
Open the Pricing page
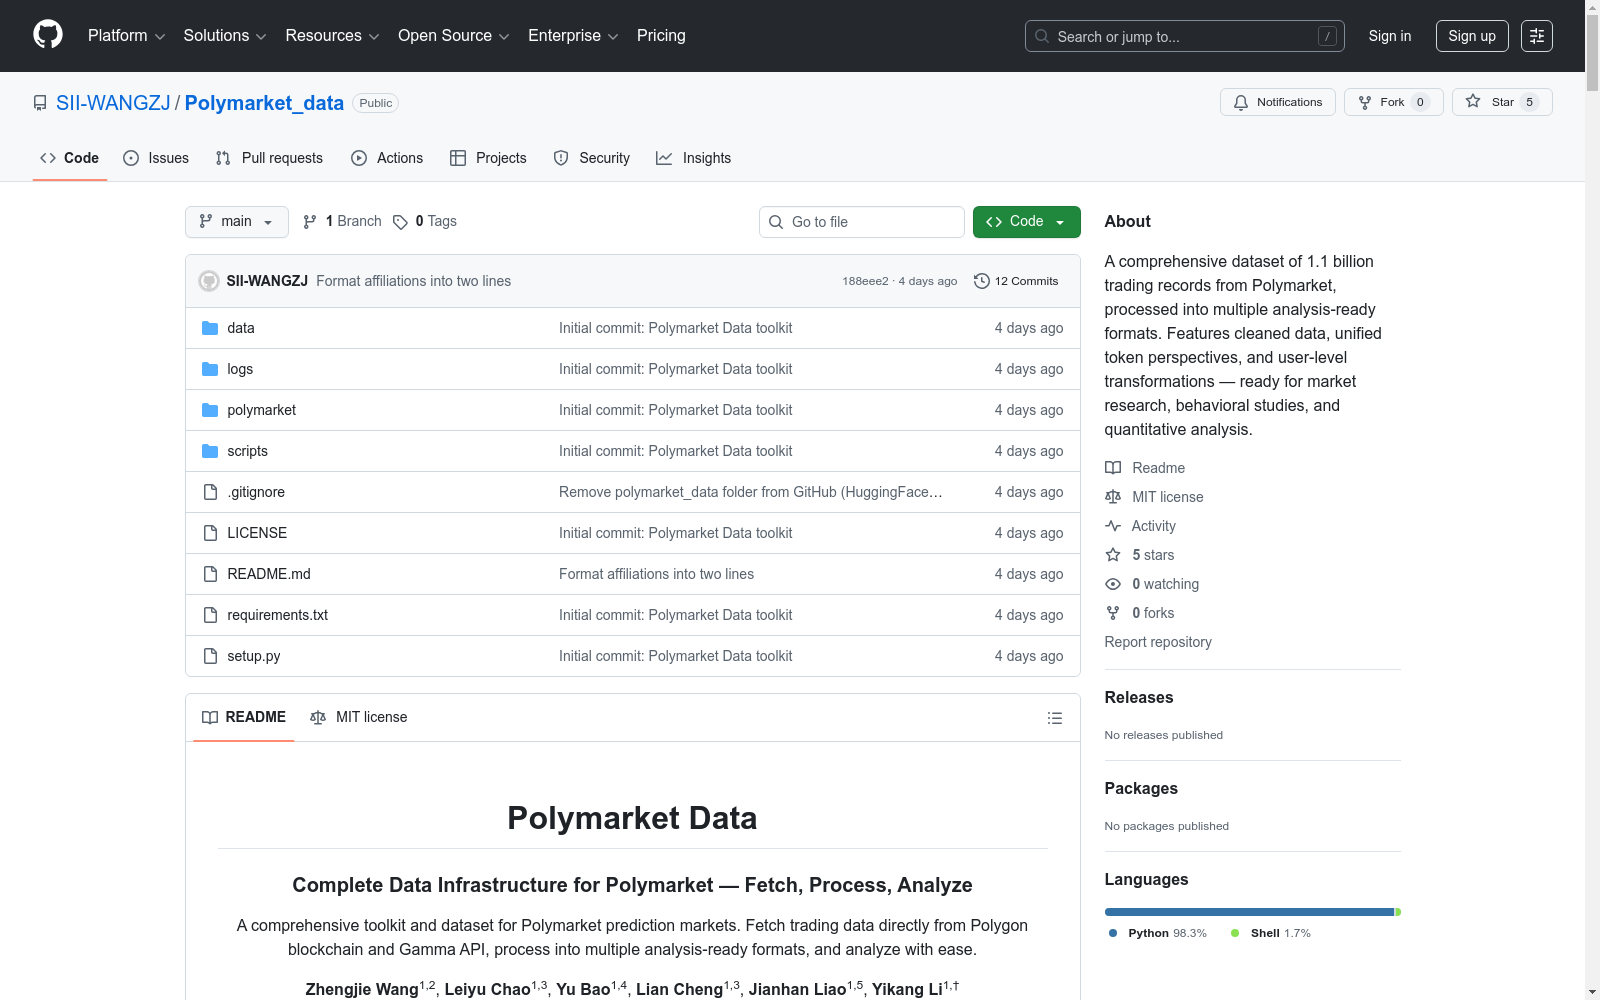pyautogui.click(x=661, y=36)
